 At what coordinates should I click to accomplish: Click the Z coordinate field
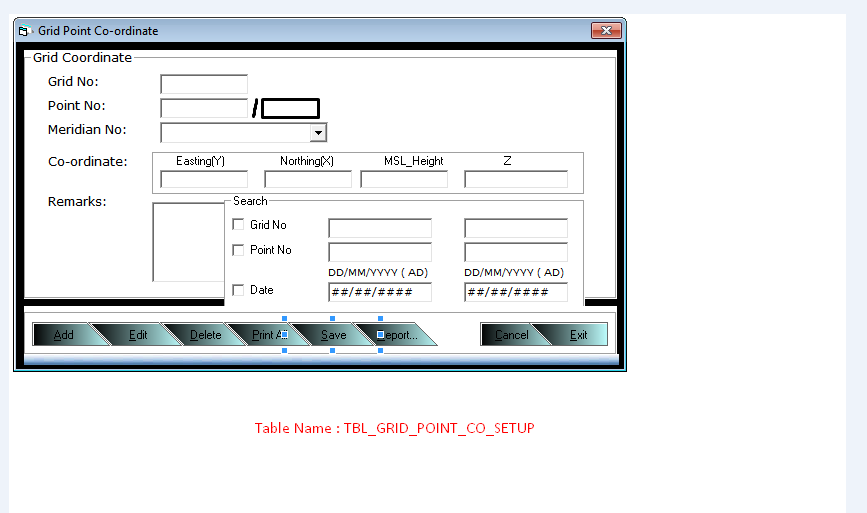515,180
